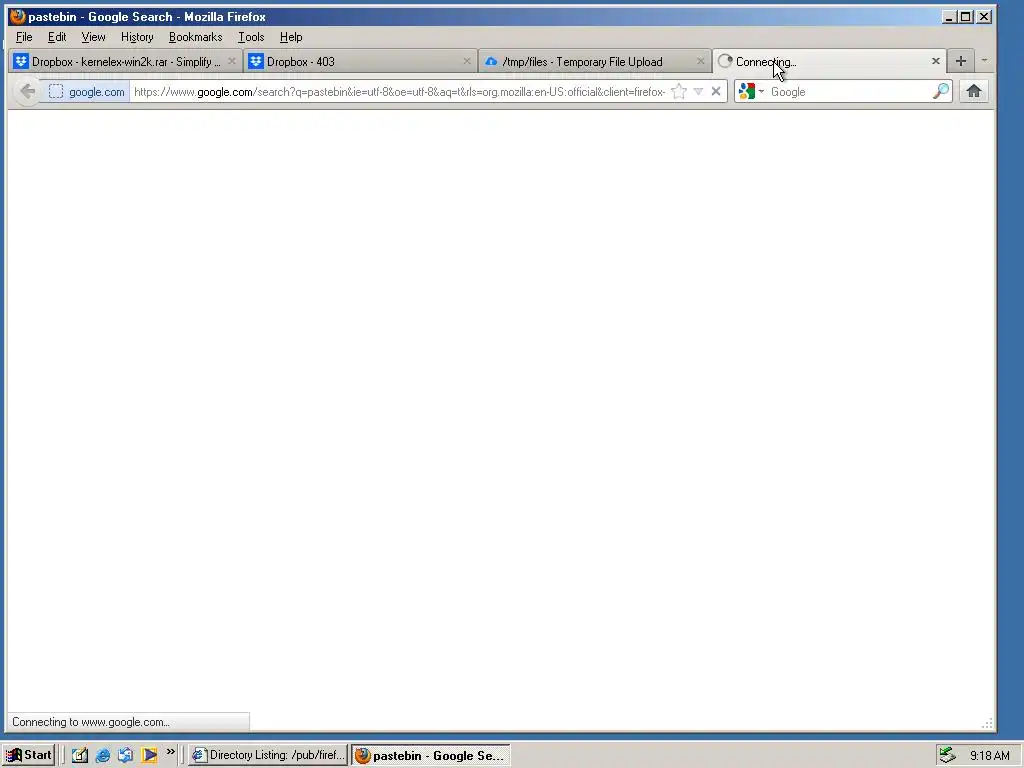Click the google.com site identity button
Image resolution: width=1024 pixels, height=768 pixels.
tap(86, 91)
